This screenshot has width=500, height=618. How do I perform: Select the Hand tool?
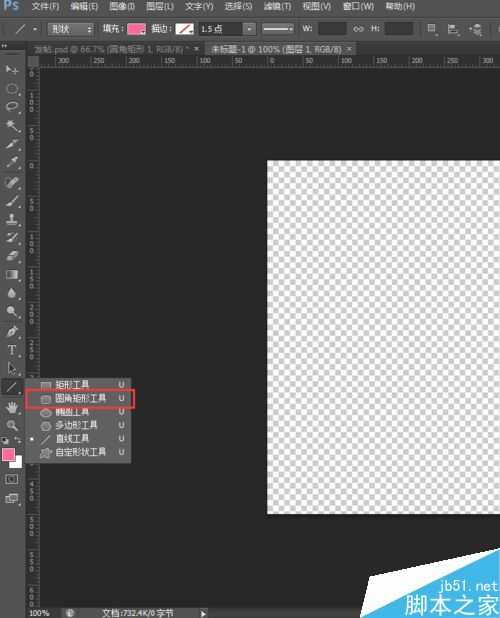pos(12,407)
